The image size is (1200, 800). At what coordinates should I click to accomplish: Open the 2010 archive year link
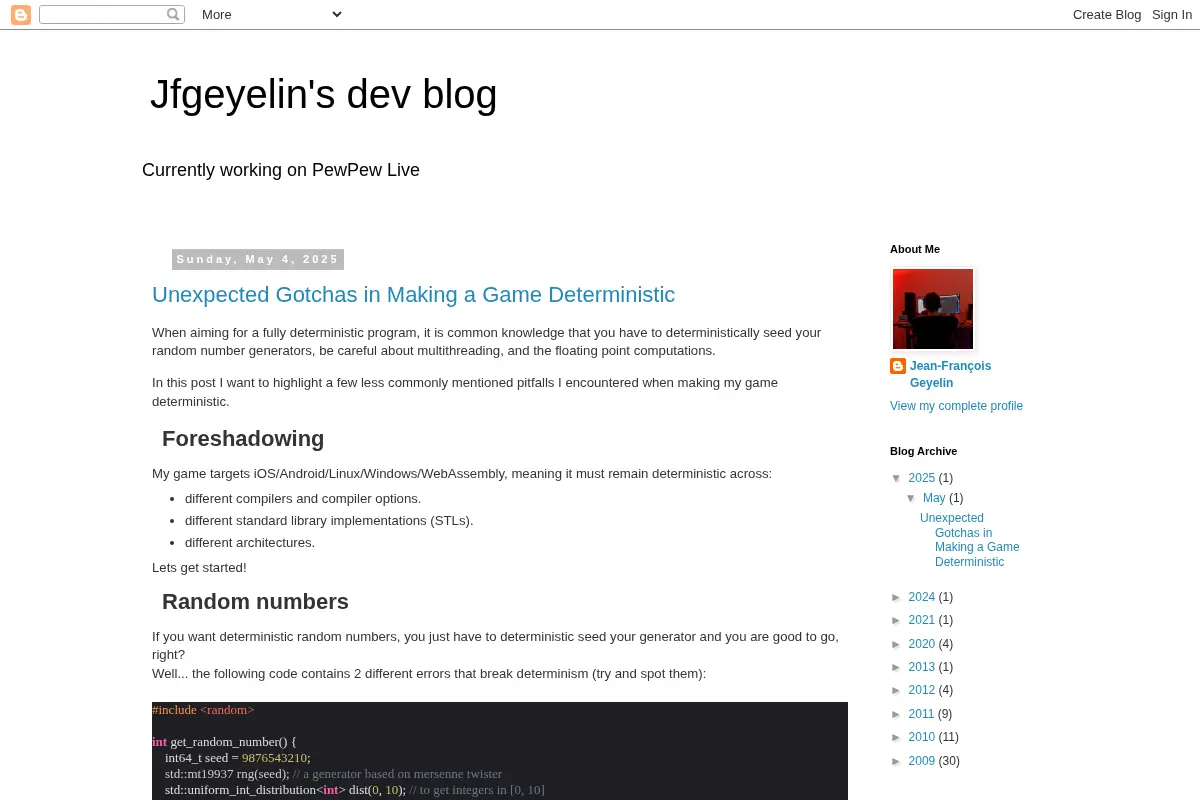(x=921, y=737)
